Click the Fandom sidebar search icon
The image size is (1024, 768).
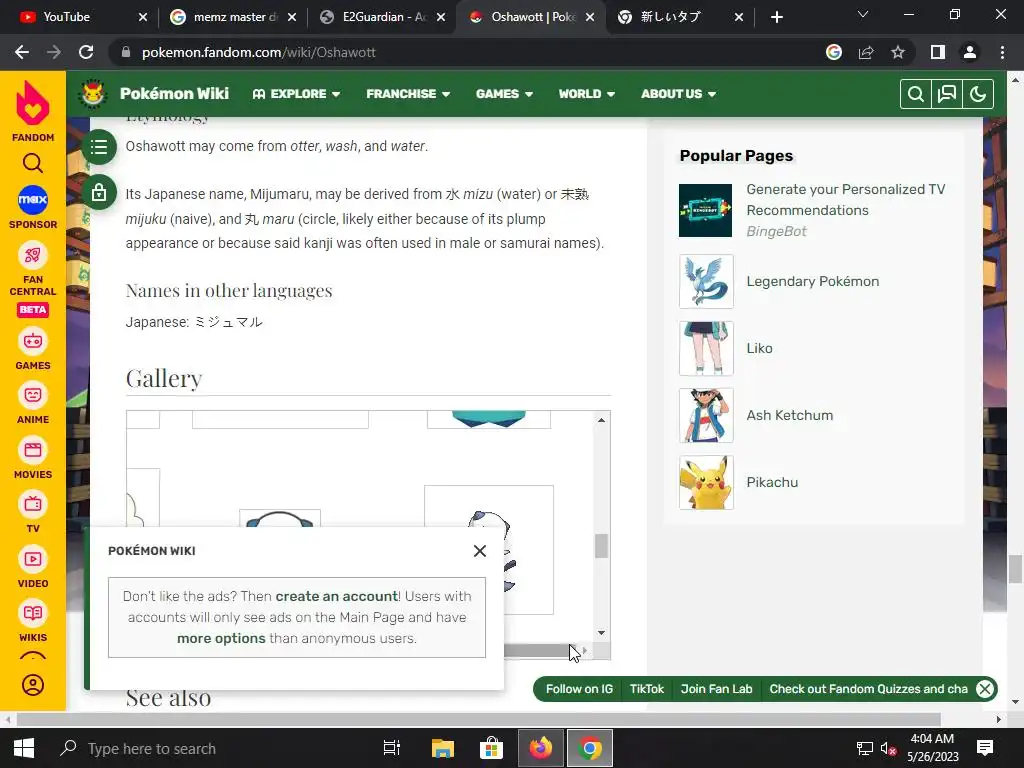coord(33,163)
